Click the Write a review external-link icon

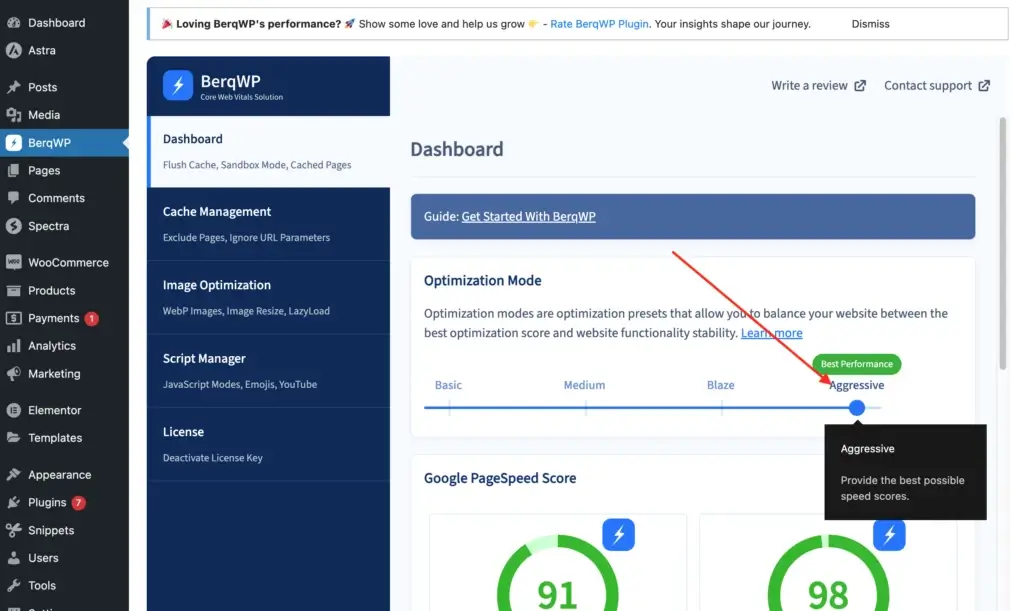(x=860, y=86)
